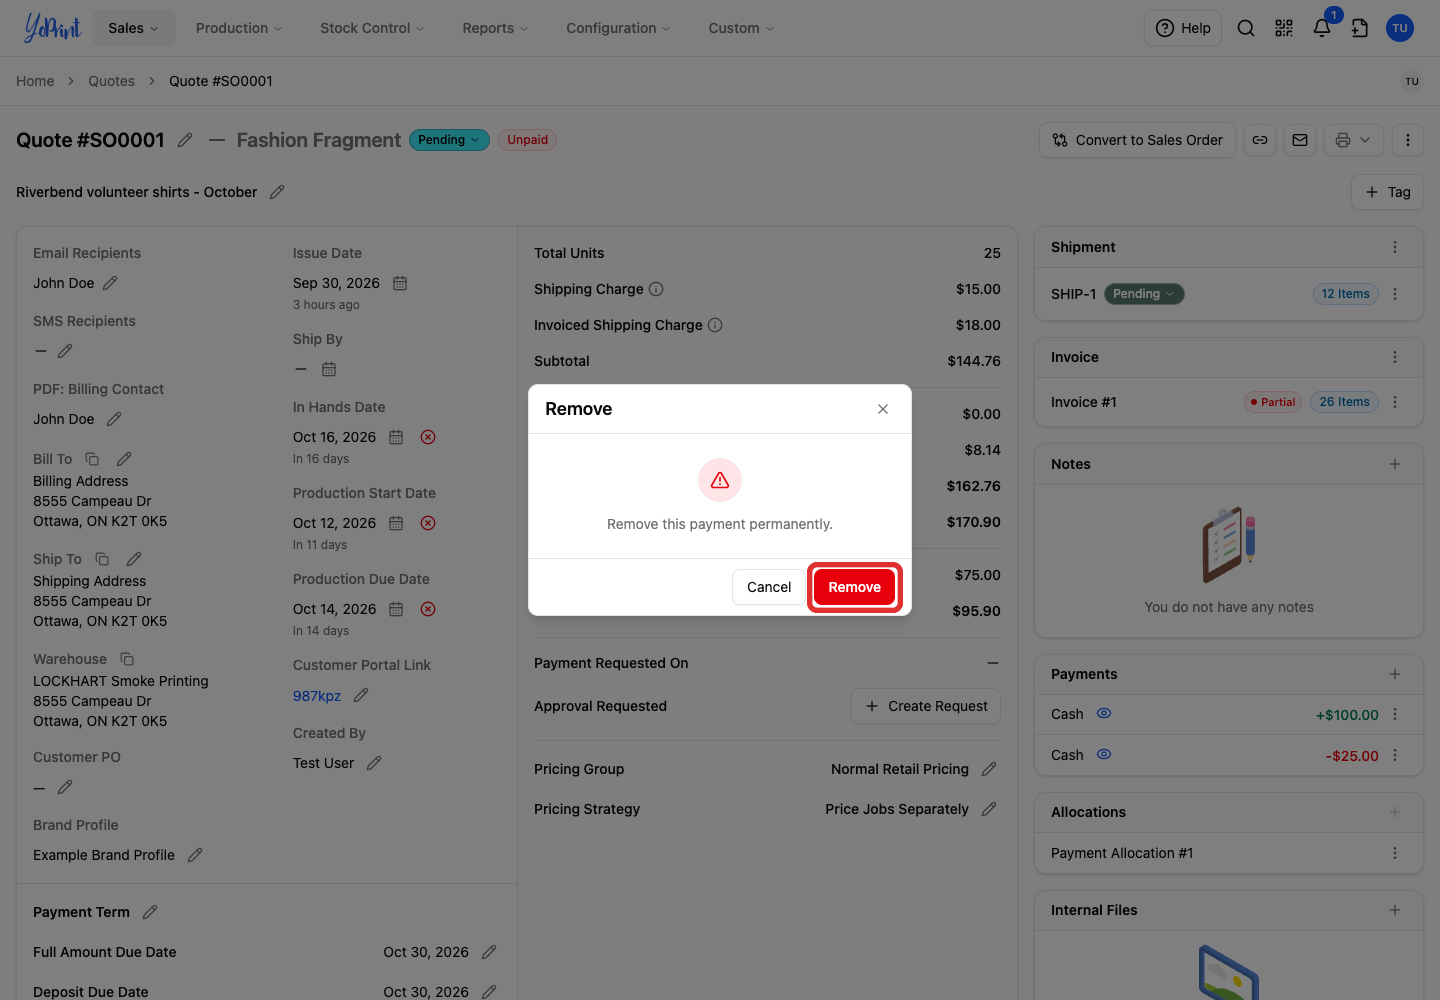Open the QR code scanner icon
Image resolution: width=1440 pixels, height=1000 pixels.
(1284, 28)
